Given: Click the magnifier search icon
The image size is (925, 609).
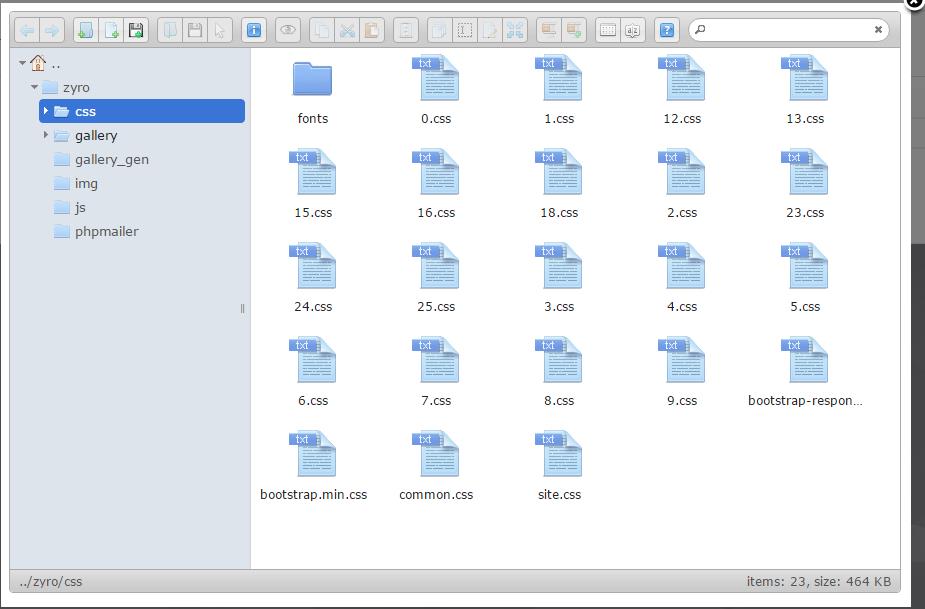Looking at the screenshot, I should [x=700, y=29].
